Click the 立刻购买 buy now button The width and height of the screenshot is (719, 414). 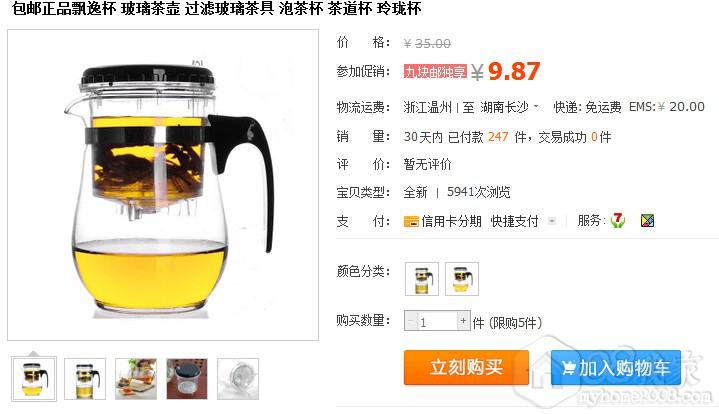point(466,367)
